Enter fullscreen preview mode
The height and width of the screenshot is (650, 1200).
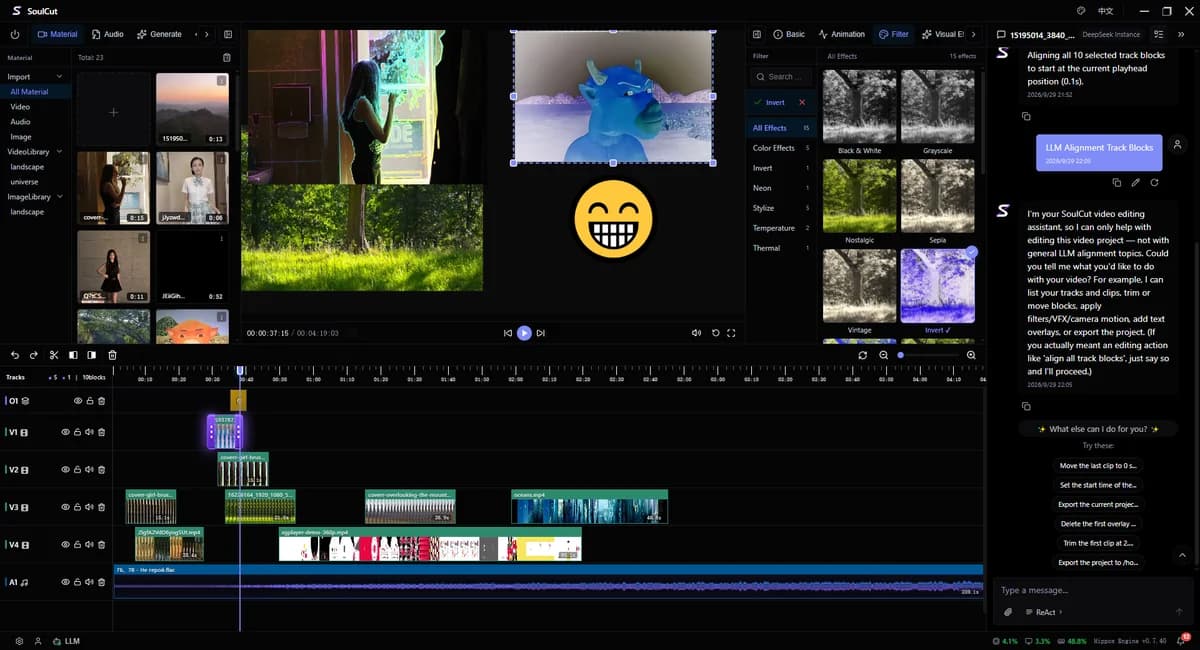(731, 333)
